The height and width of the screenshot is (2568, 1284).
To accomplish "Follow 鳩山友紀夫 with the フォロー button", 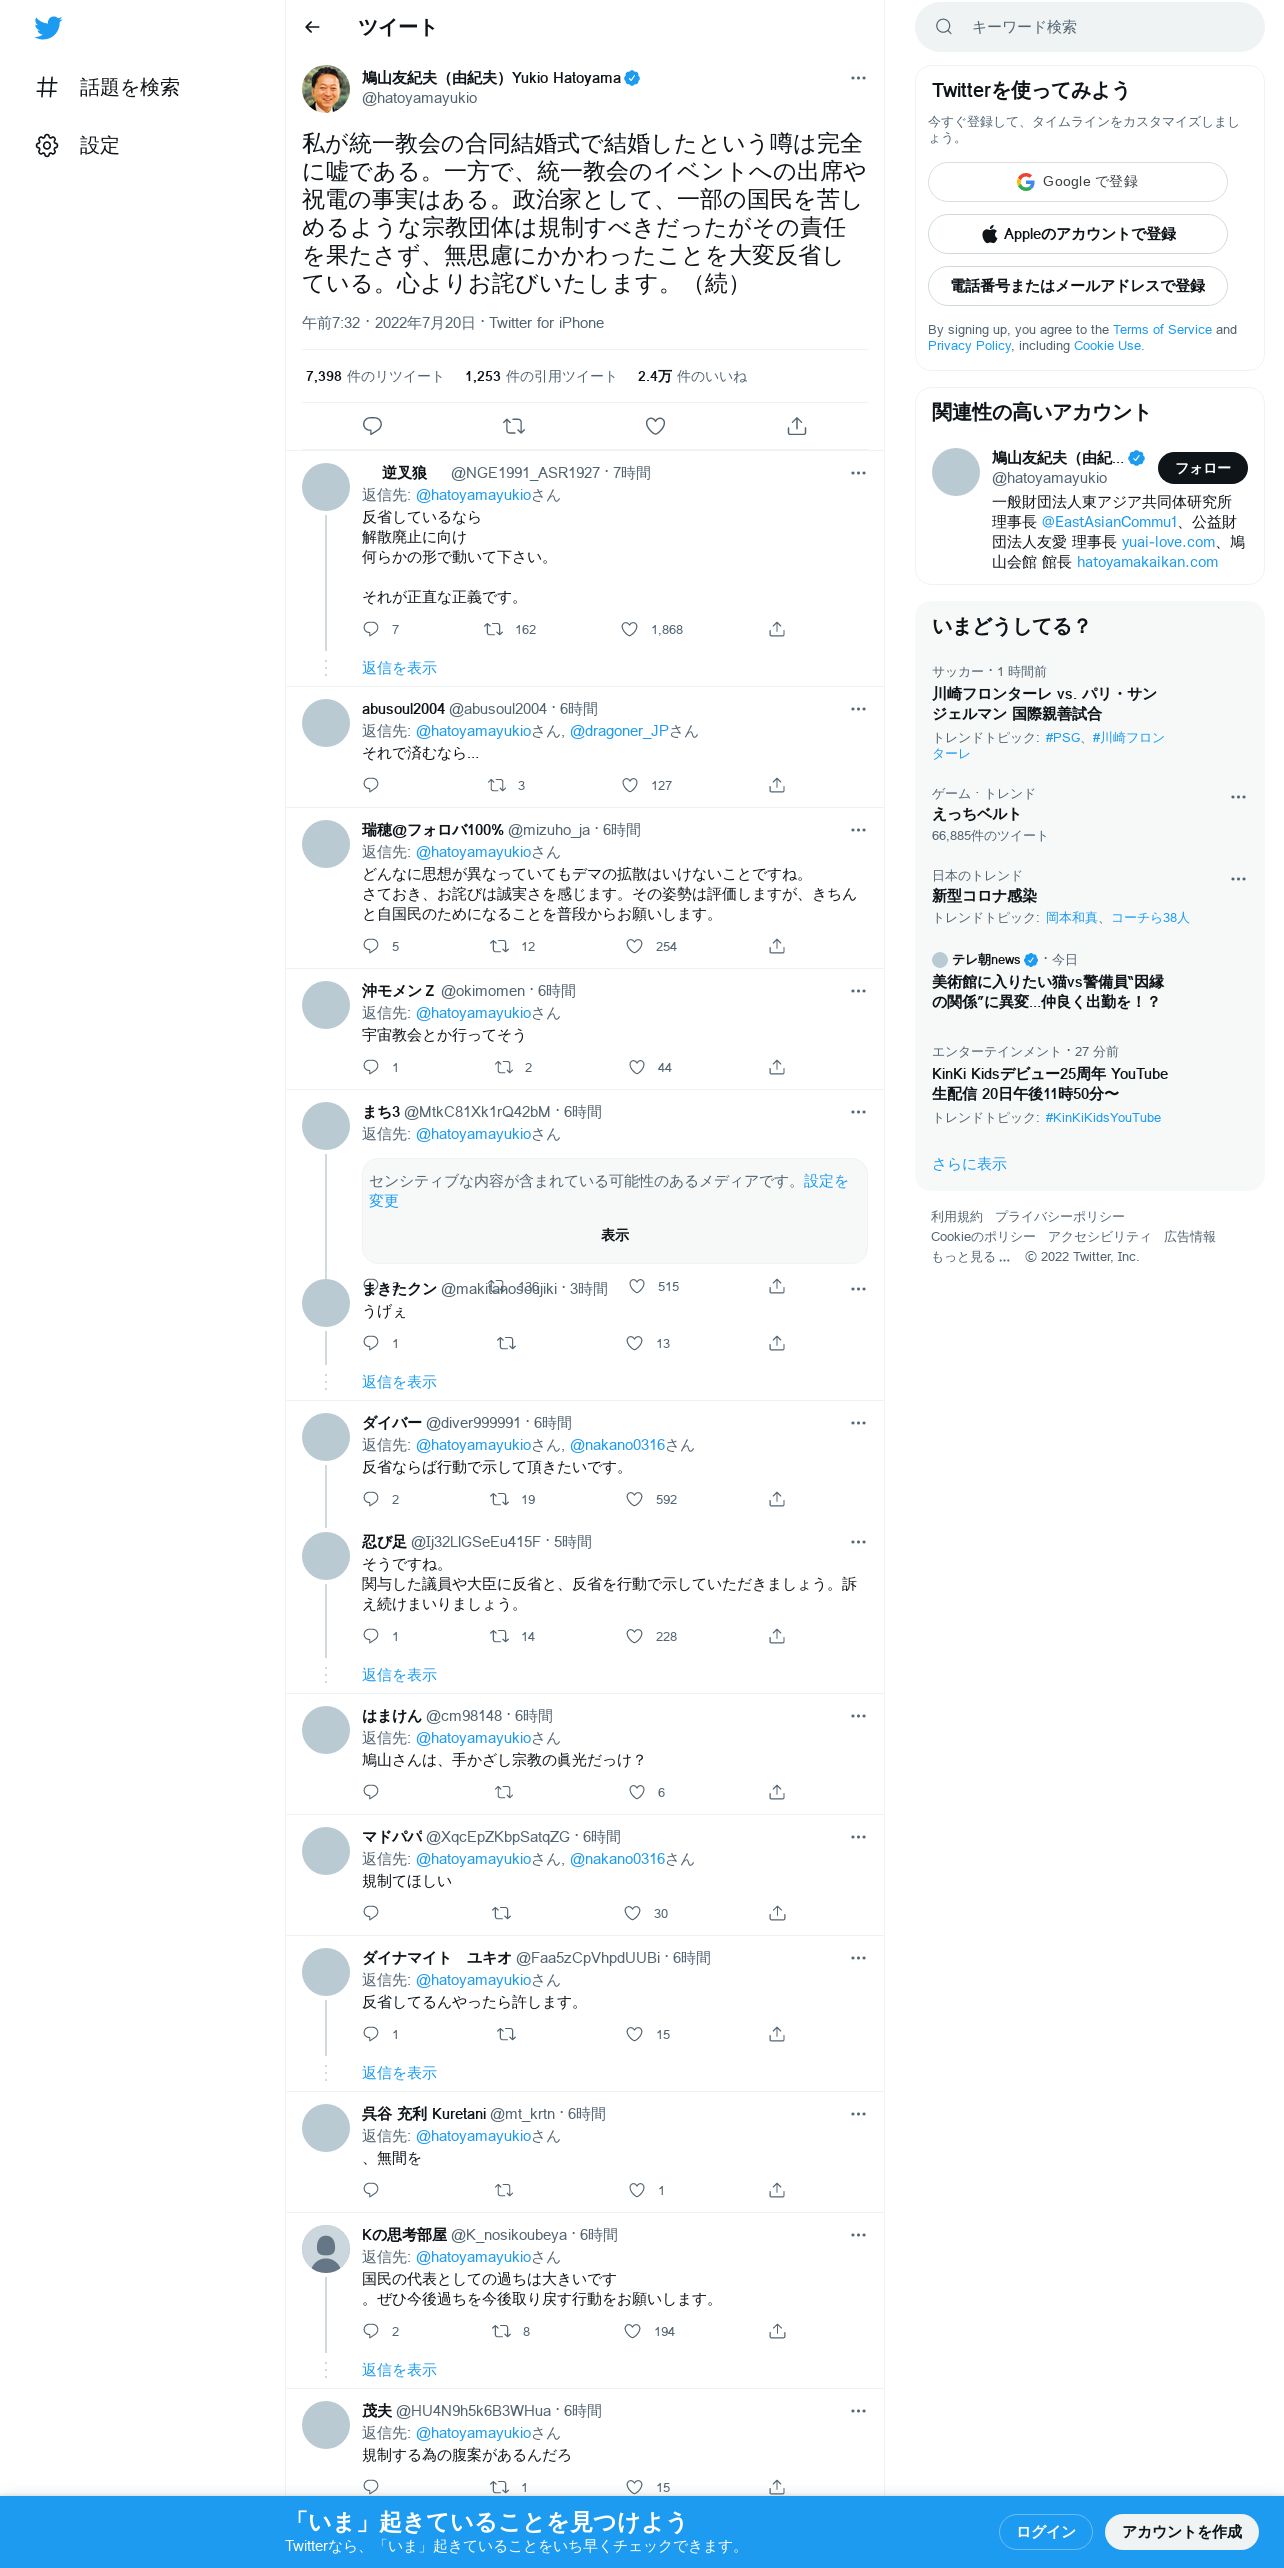I will point(1203,468).
